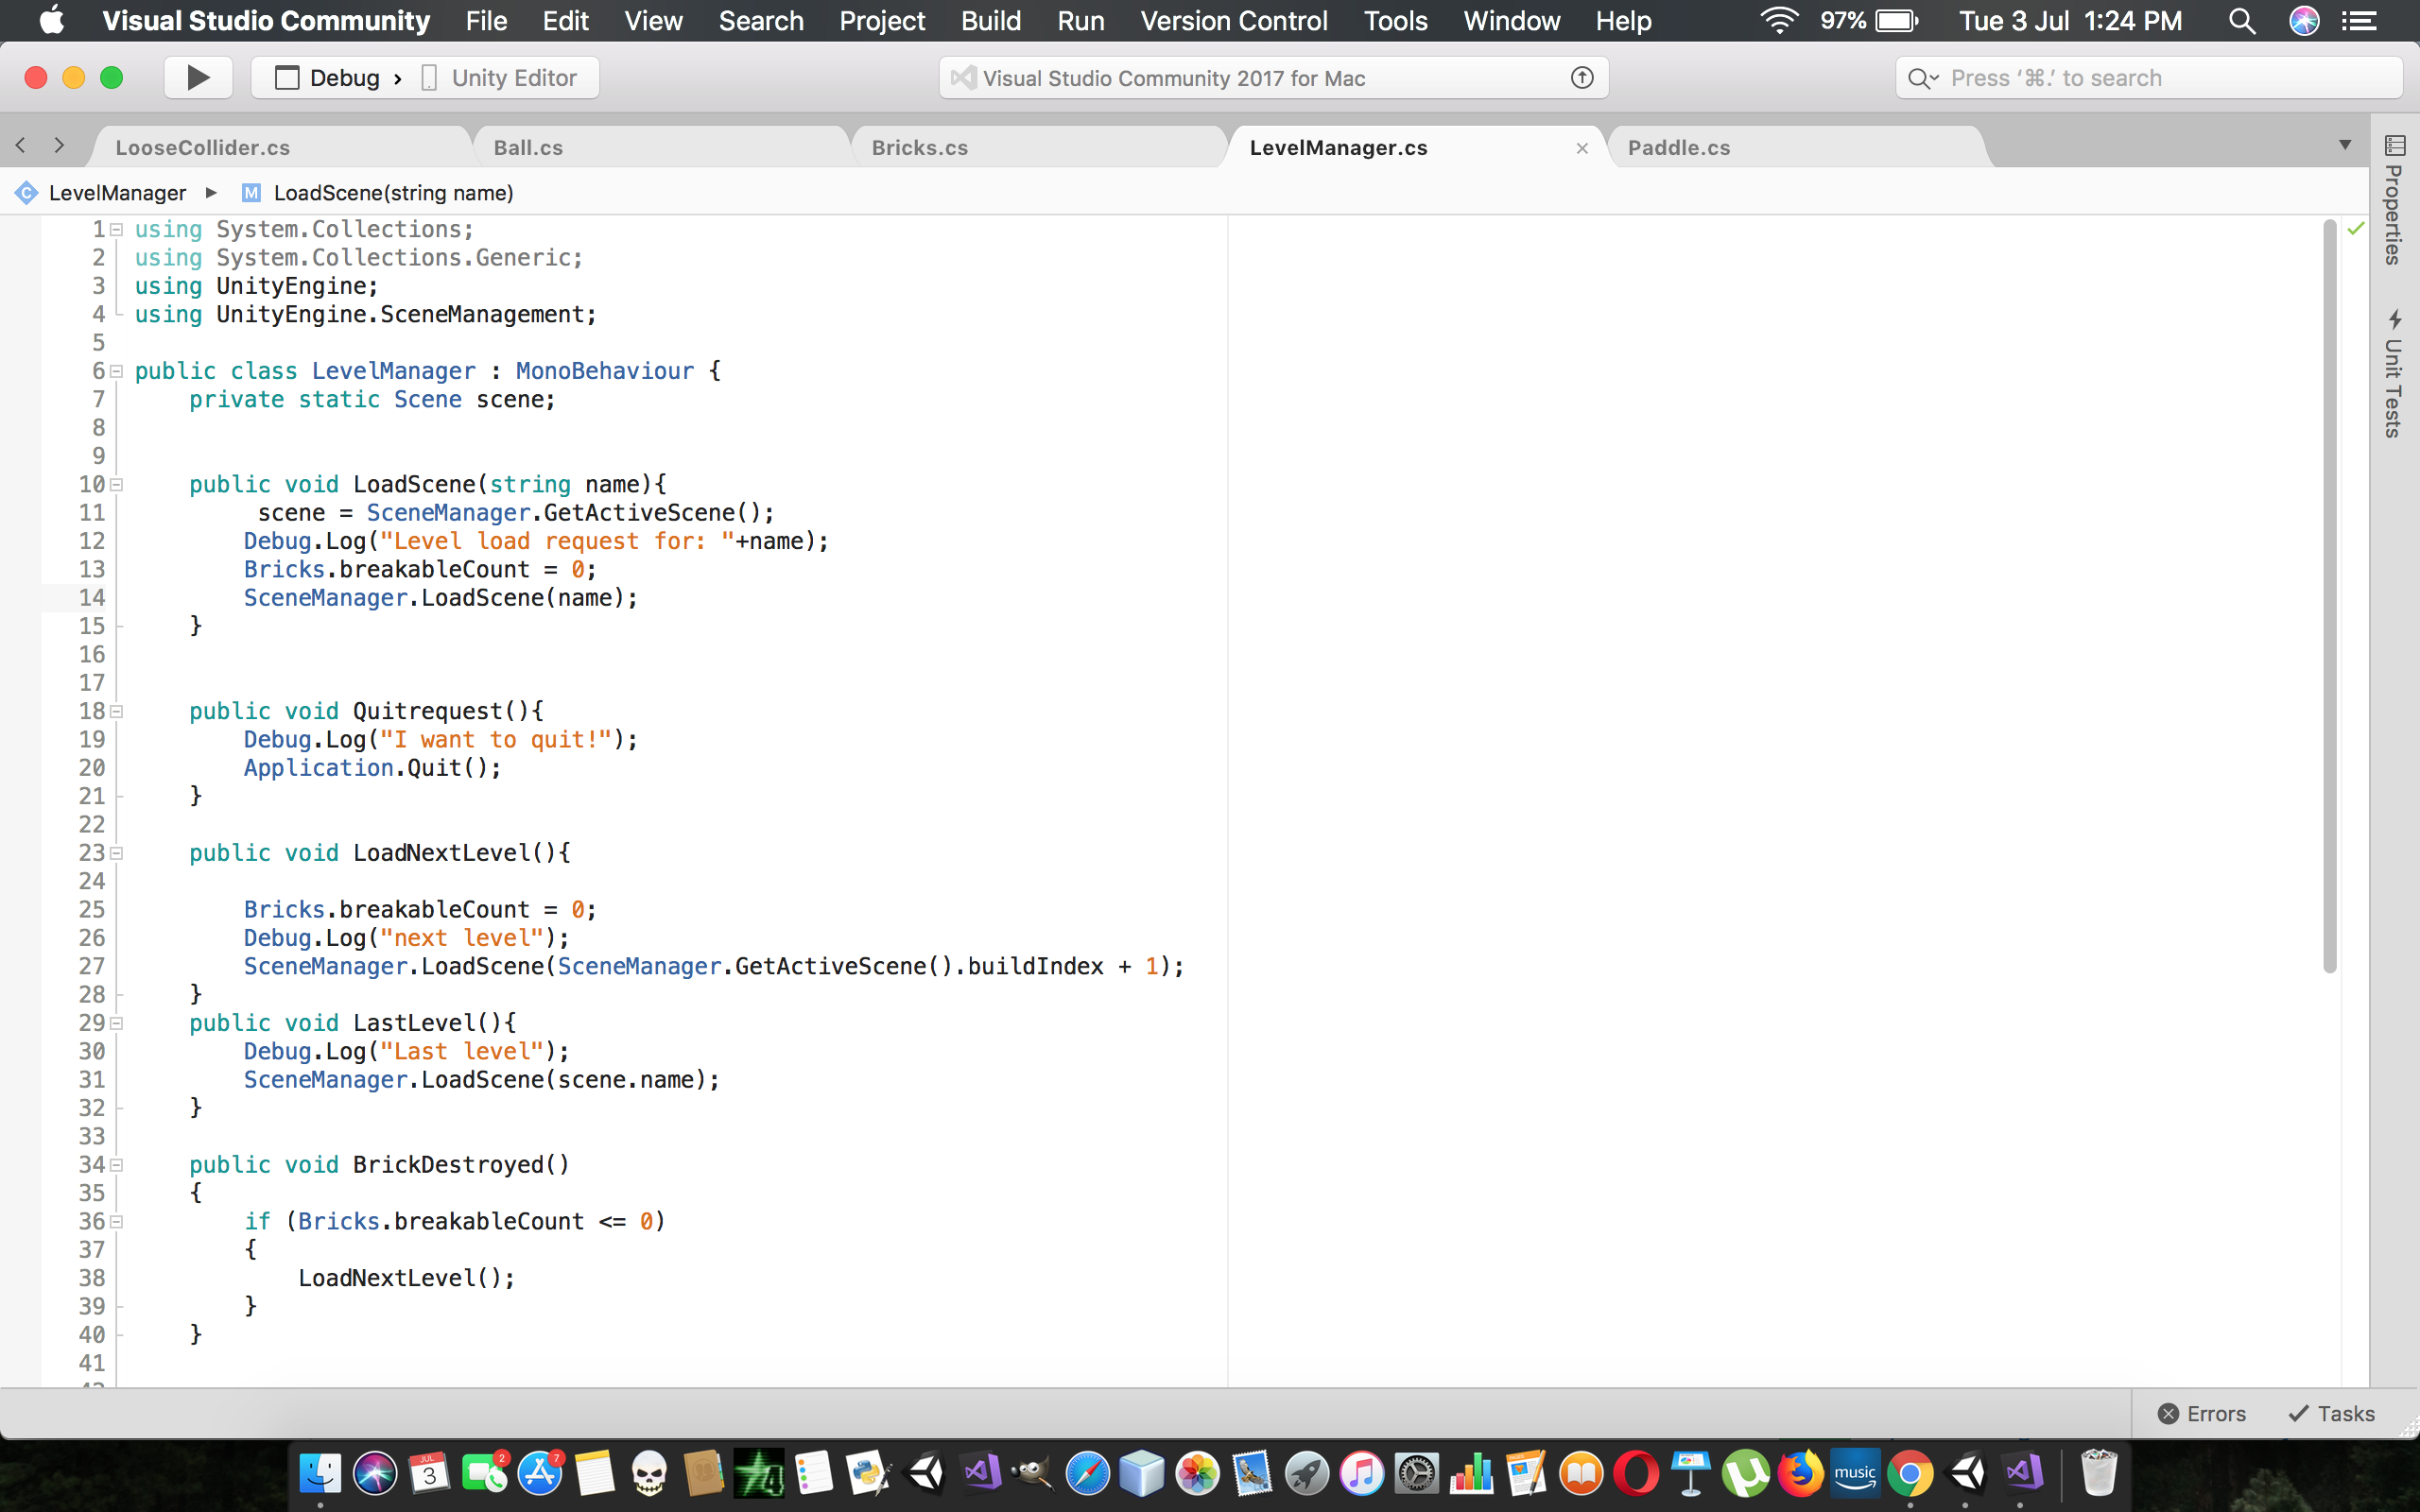This screenshot has height=1512, width=2420.
Task: Open the Edit menu
Action: 565,20
